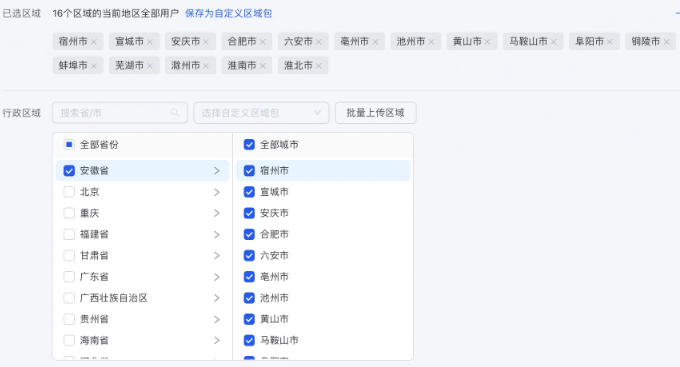The width and height of the screenshot is (680, 367).
Task: Remove the 滁州市 tag
Action: click(206, 66)
